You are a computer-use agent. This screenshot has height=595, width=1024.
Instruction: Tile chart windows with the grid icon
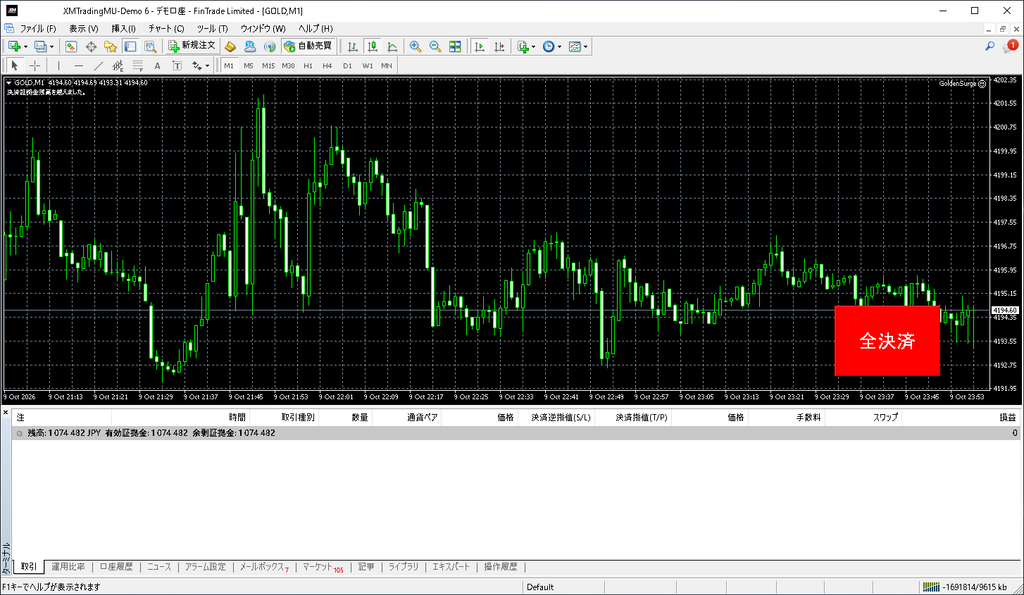(455, 46)
